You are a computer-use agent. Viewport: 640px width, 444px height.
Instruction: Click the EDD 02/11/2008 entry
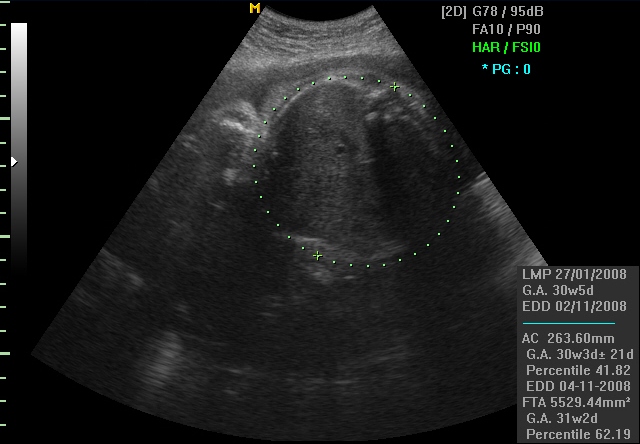click(574, 306)
